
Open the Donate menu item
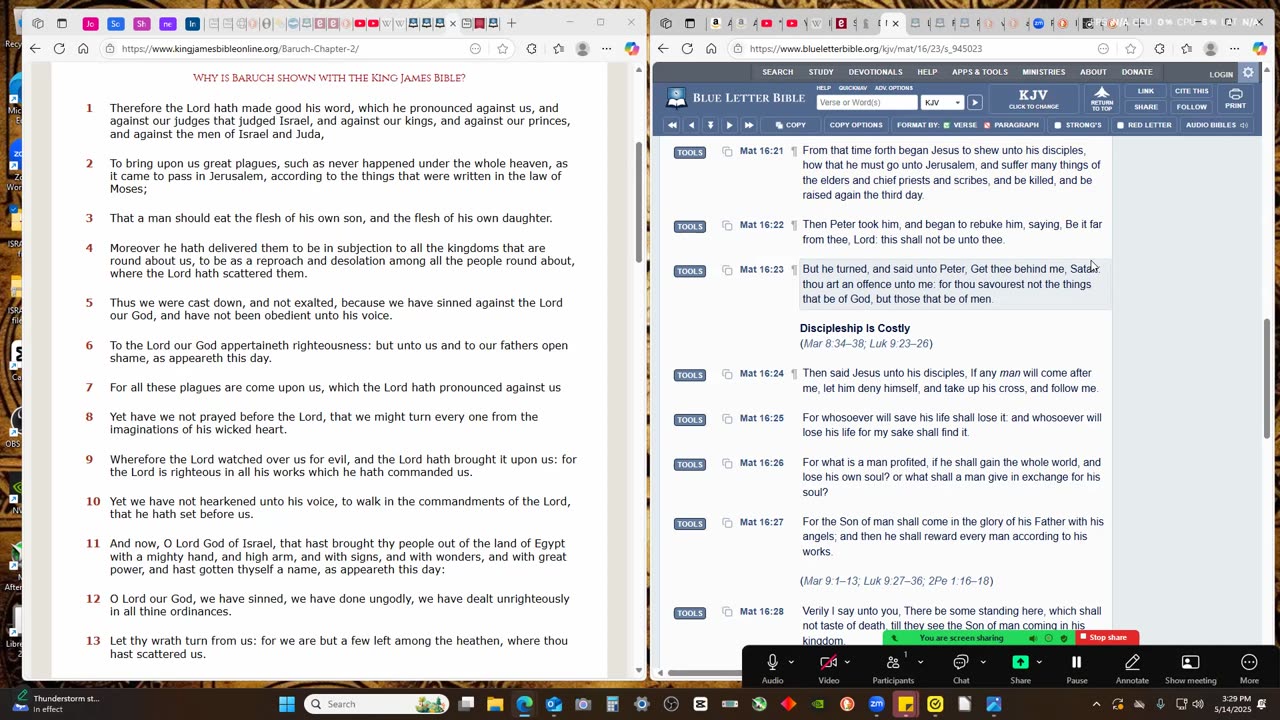click(x=1137, y=72)
